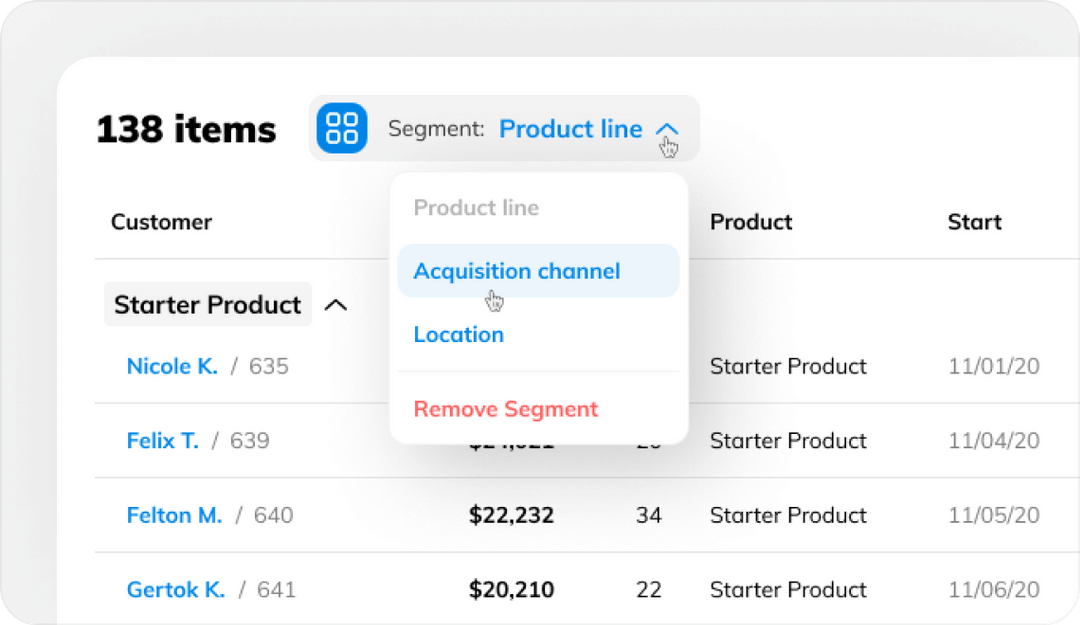Click the Starter Product group header

point(207,304)
